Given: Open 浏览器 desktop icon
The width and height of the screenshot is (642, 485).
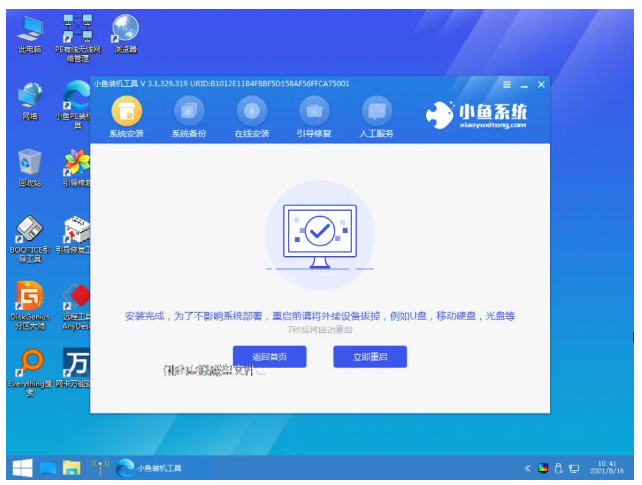Looking at the screenshot, I should (x=125, y=34).
